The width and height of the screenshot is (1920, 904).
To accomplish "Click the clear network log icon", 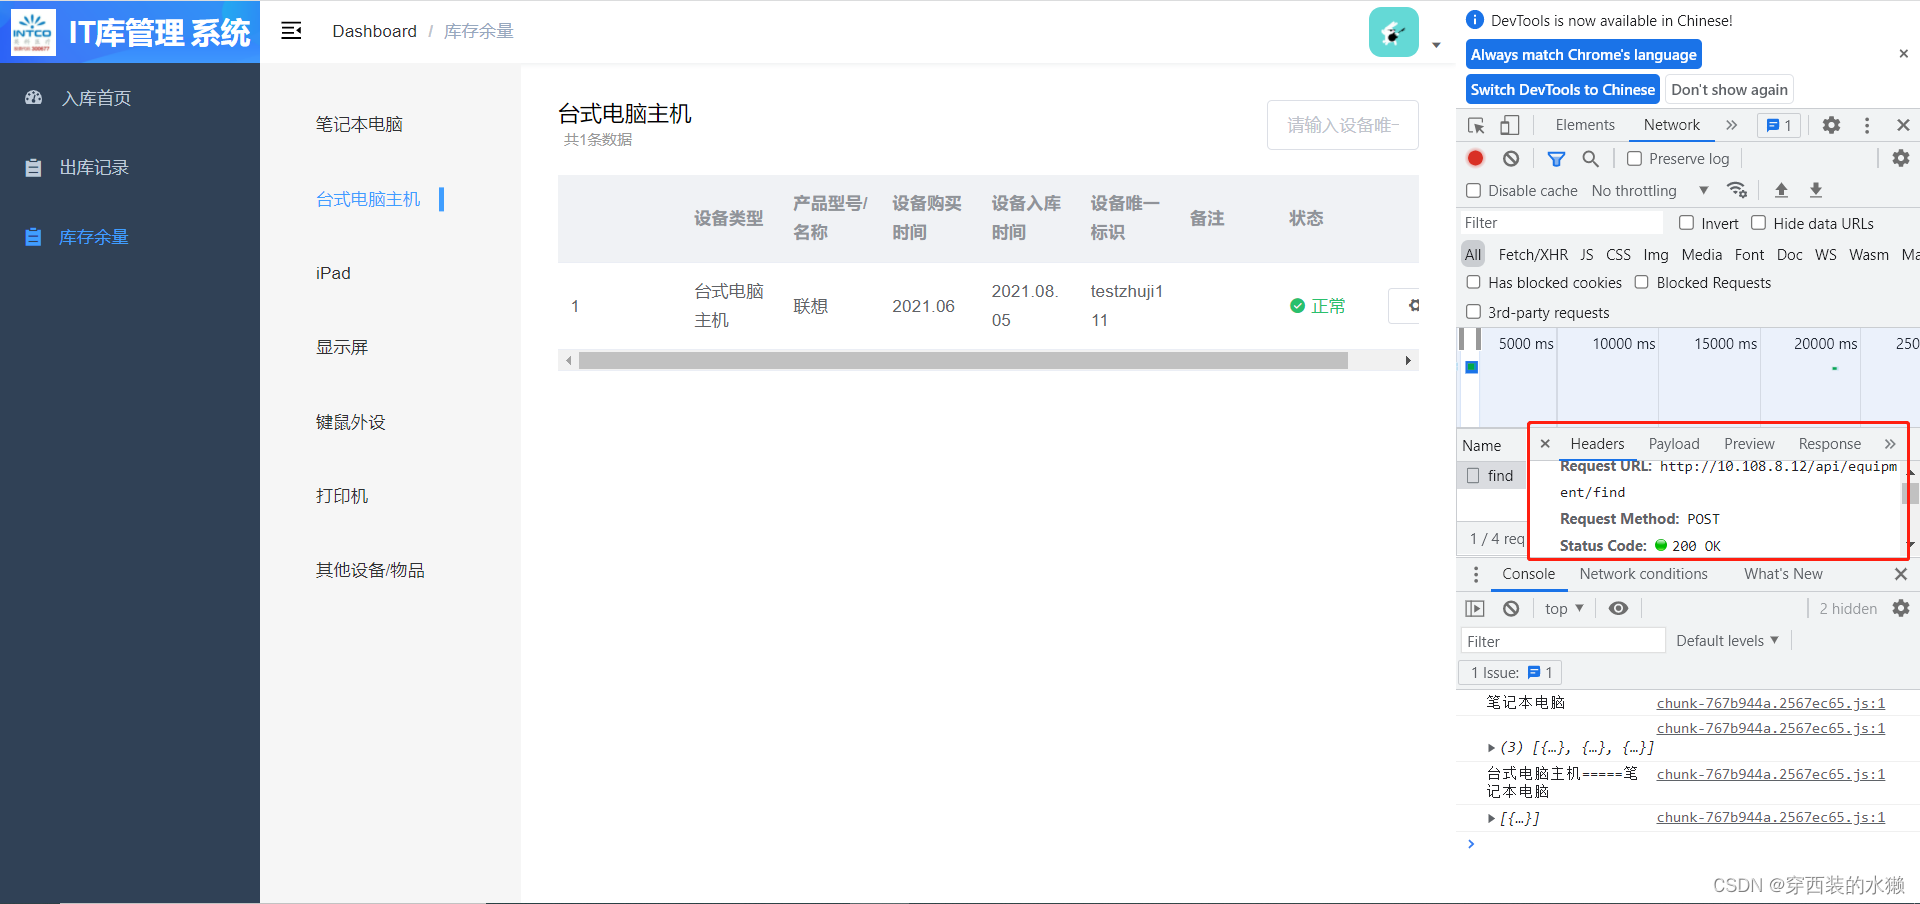I will (1510, 158).
